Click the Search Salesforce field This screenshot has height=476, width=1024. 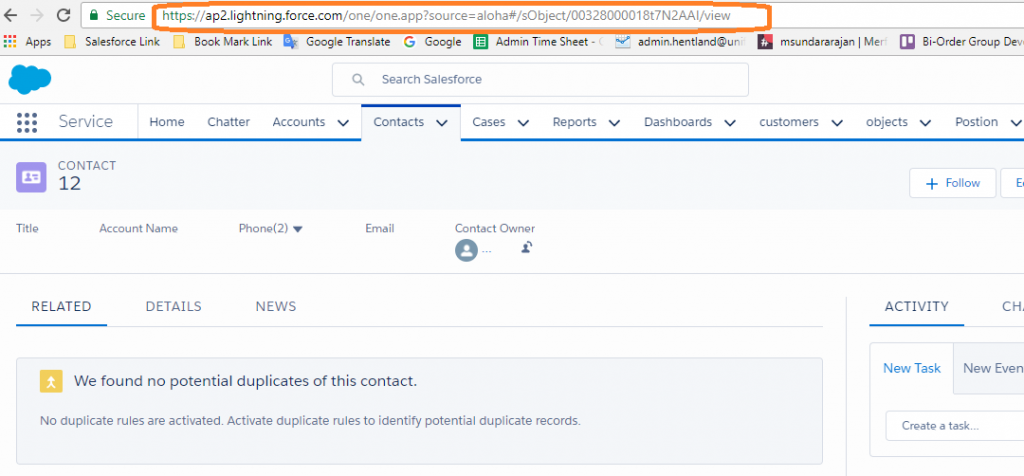pyautogui.click(x=540, y=79)
